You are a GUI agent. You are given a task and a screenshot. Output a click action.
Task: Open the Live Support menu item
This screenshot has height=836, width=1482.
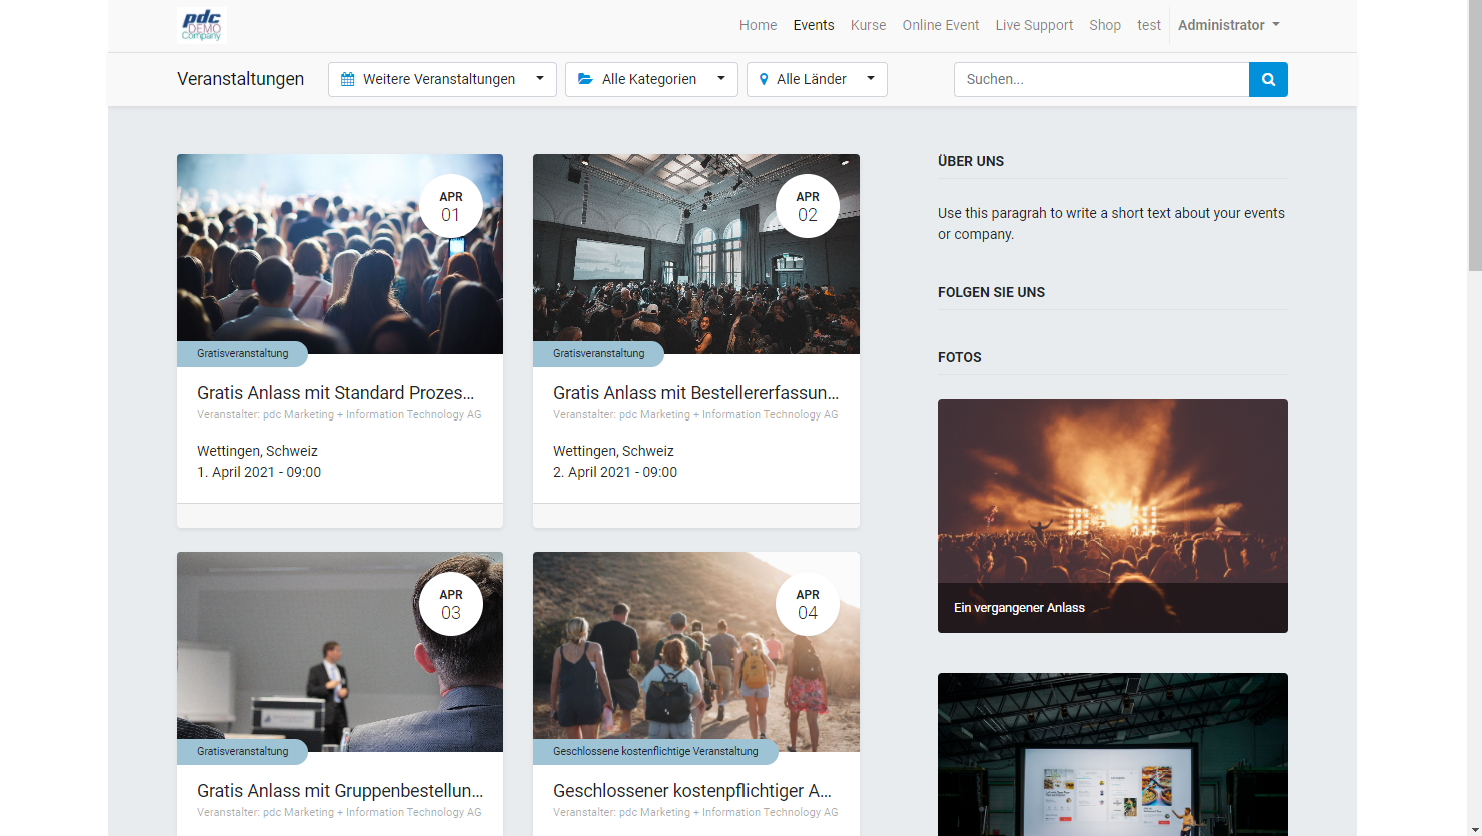[1034, 25]
